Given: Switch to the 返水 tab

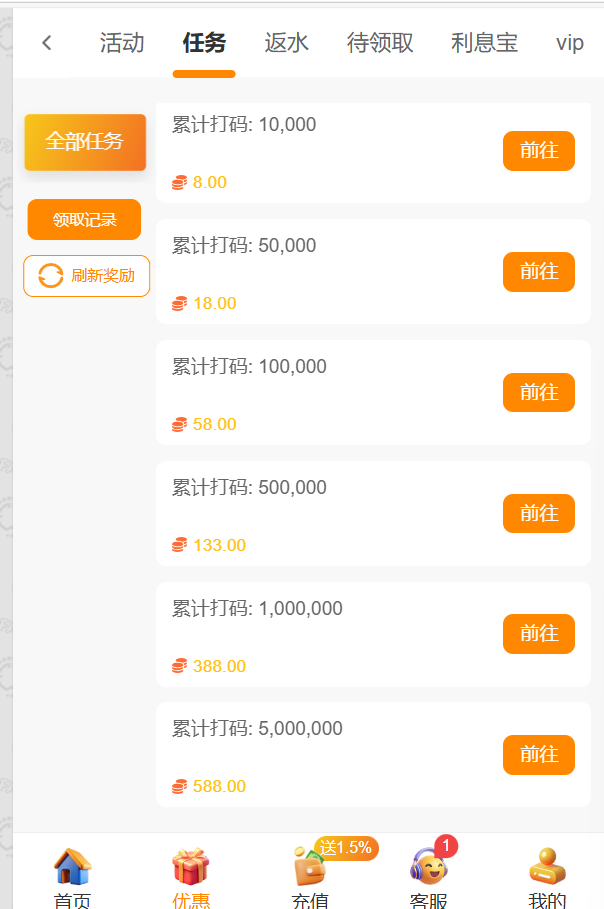Looking at the screenshot, I should coord(287,43).
